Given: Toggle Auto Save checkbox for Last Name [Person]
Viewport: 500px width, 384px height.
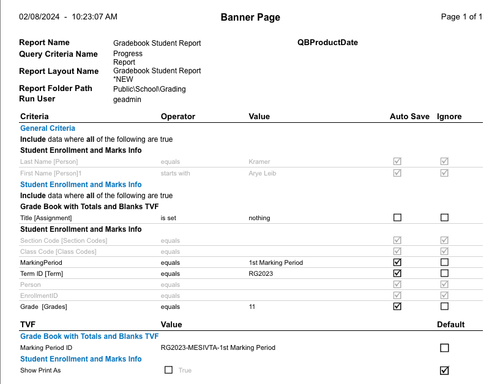Looking at the screenshot, I should [x=397, y=161].
